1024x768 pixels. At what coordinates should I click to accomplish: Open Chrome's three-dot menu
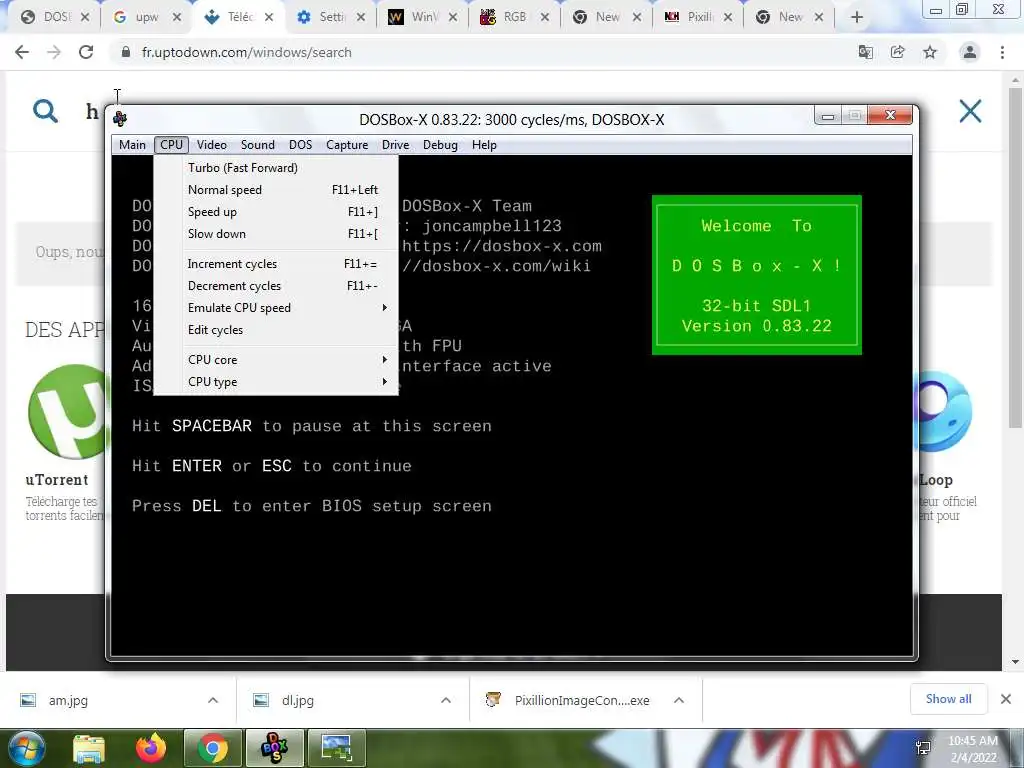[1002, 52]
